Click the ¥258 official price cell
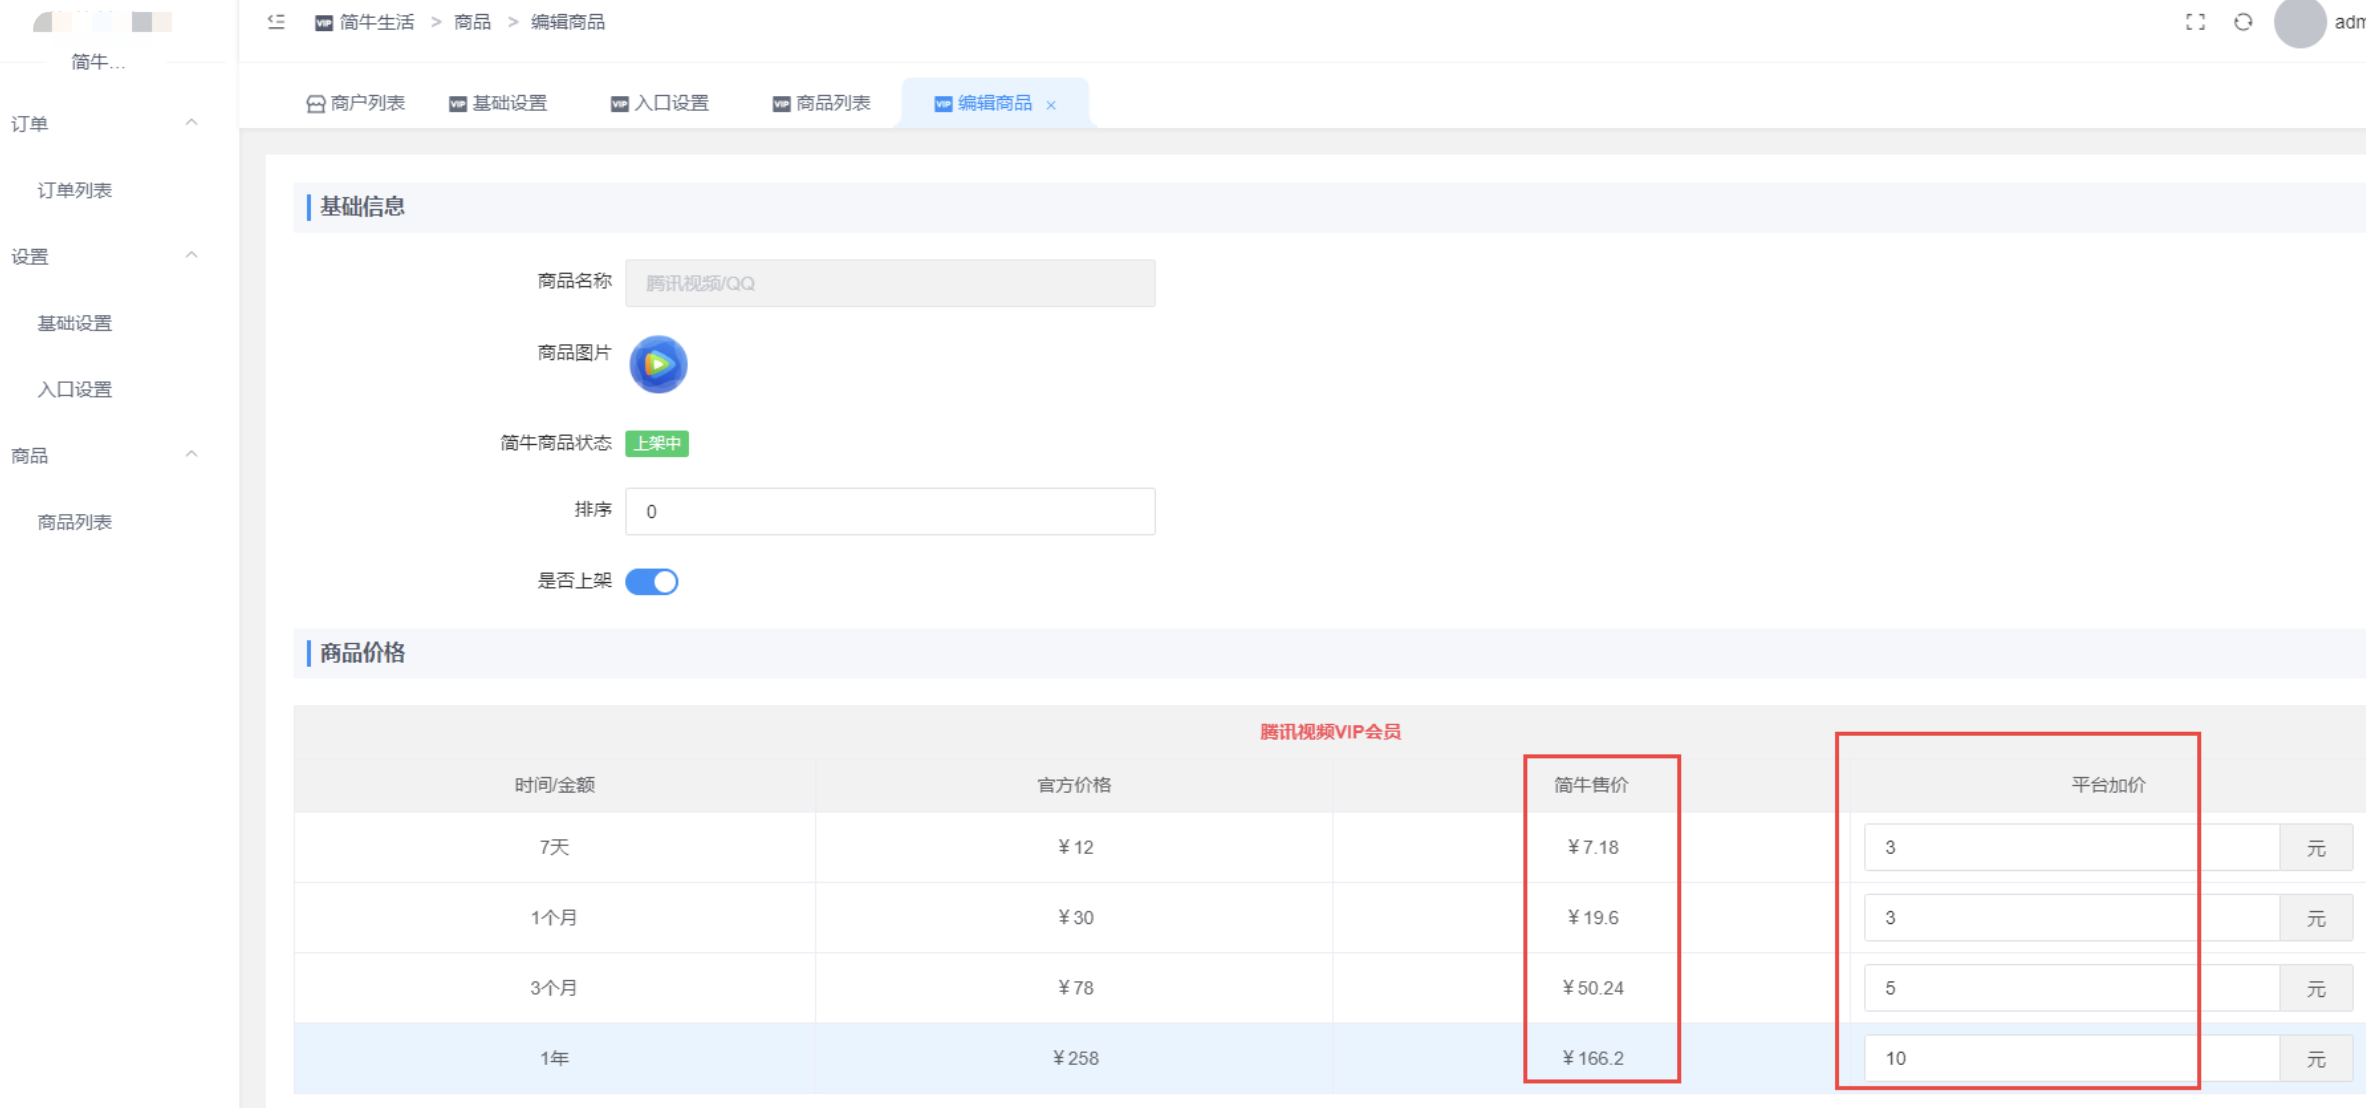Screen dimensions: 2366x1108 tap(1076, 1058)
